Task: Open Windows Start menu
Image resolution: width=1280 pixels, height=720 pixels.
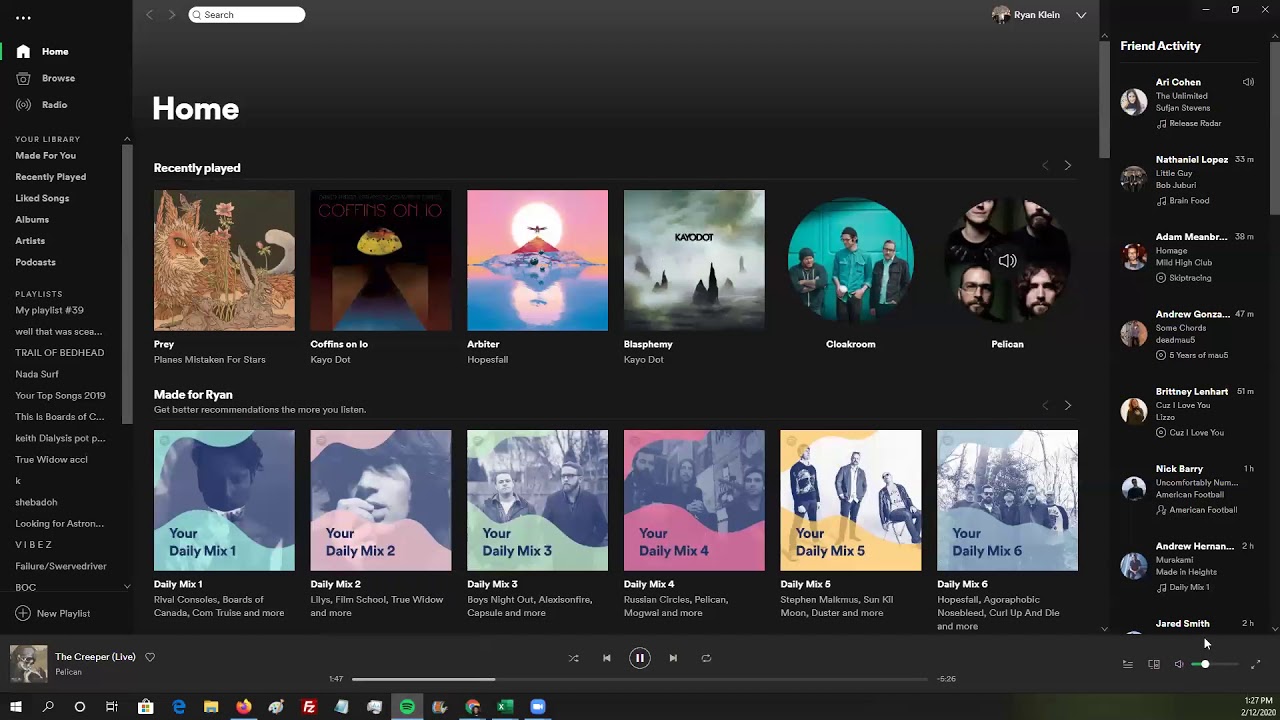Action: 16,707
